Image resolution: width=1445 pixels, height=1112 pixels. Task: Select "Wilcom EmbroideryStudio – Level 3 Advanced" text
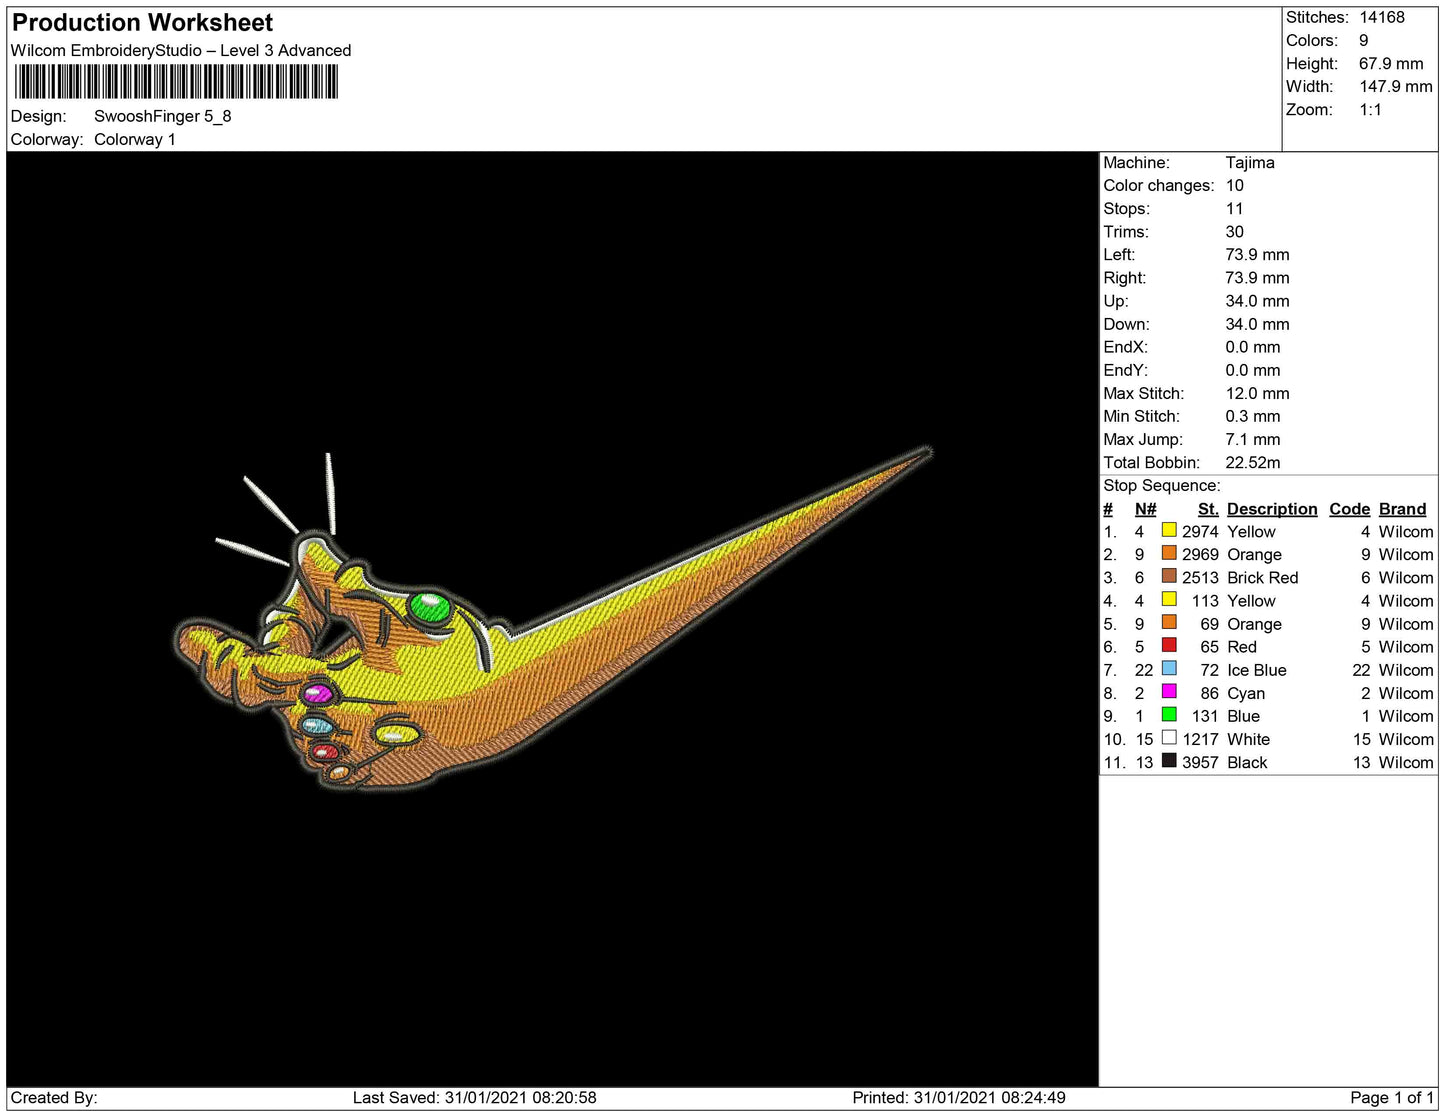click(181, 50)
